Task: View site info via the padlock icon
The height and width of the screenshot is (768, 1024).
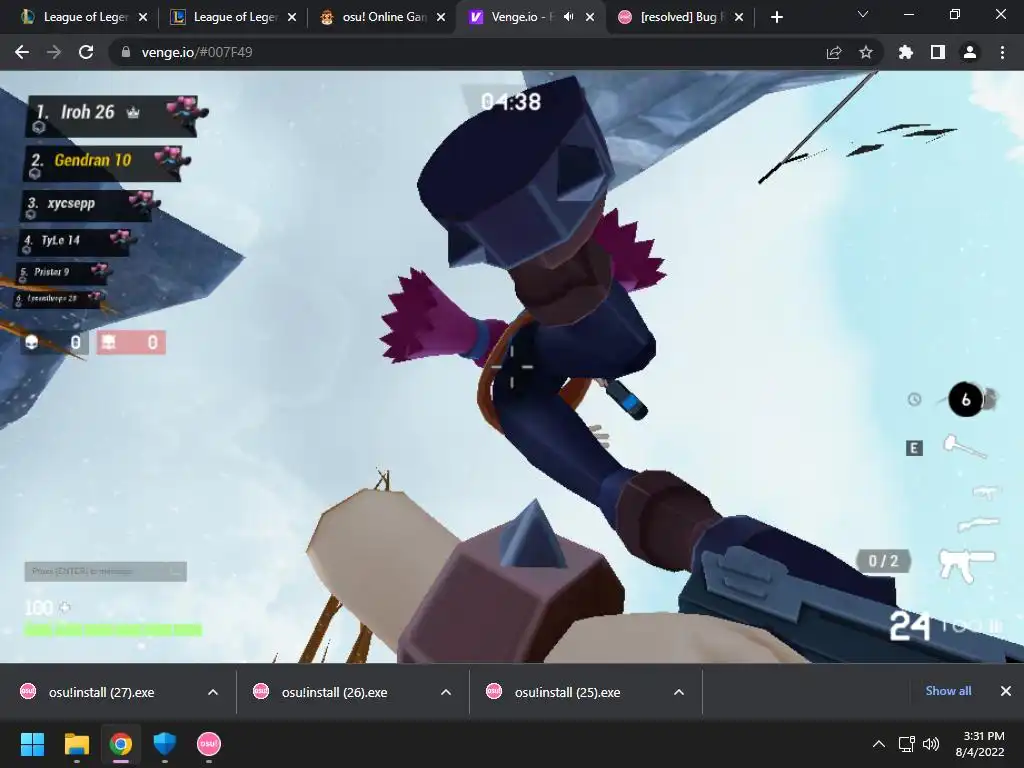Action: click(126, 52)
